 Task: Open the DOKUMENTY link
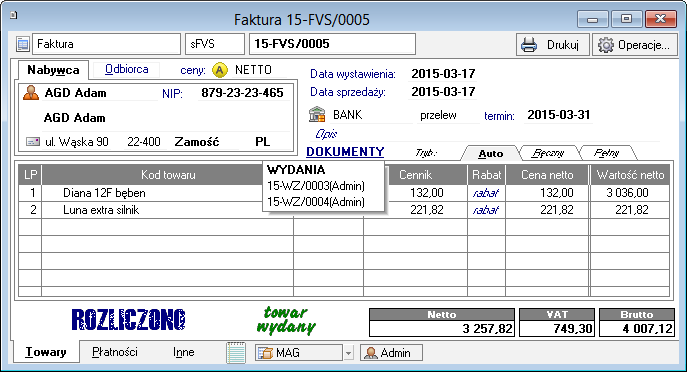(345, 152)
